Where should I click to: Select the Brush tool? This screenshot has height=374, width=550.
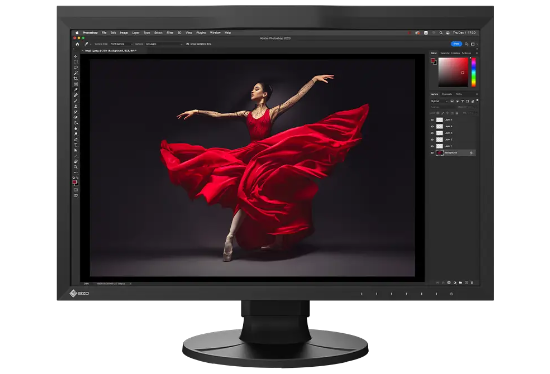pyautogui.click(x=75, y=101)
